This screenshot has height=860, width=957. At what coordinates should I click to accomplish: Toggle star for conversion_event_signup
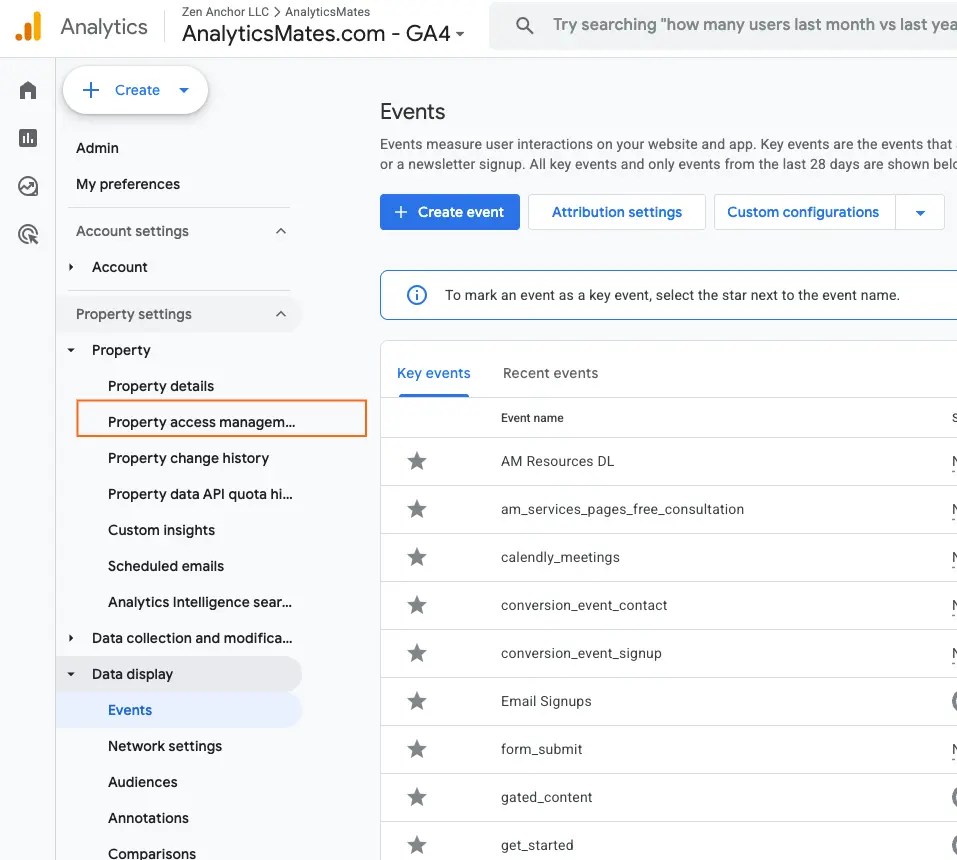tap(417, 653)
